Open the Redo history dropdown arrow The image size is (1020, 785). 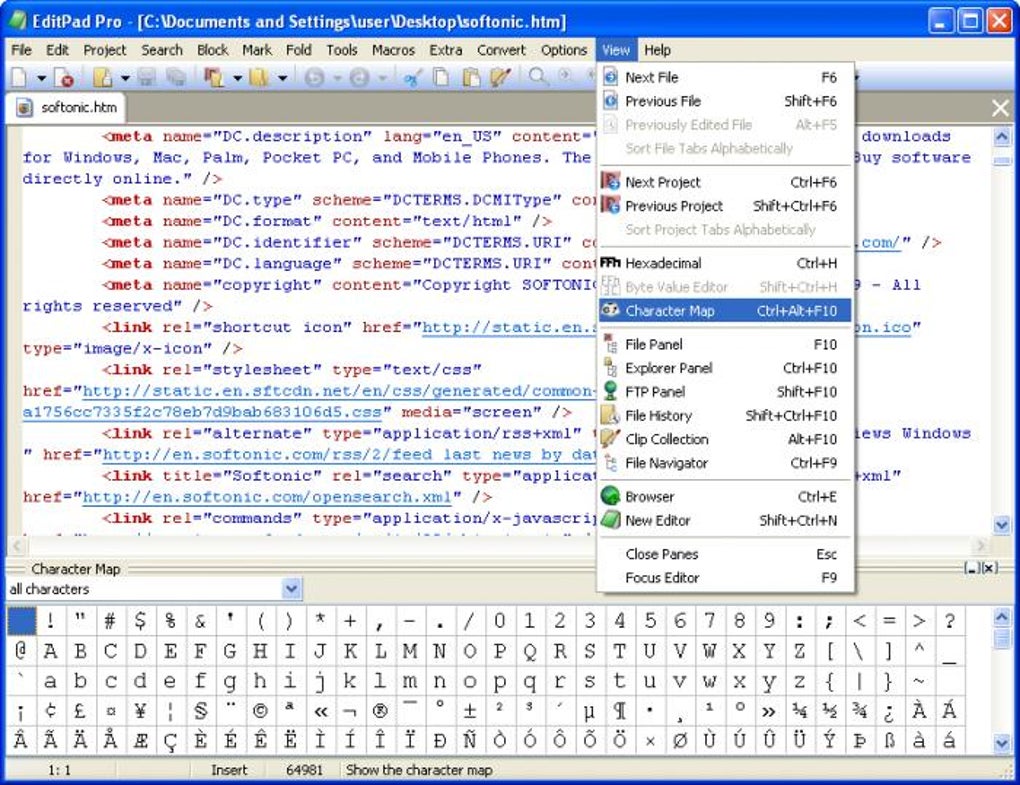click(382, 78)
